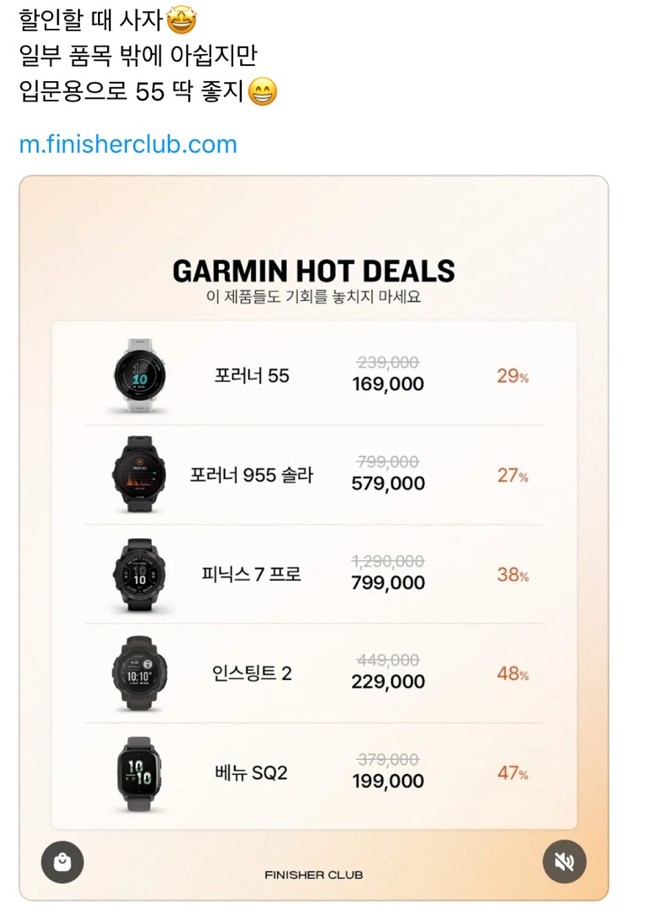Tap the shopping bag icon
645x907 pixels.
[62, 862]
